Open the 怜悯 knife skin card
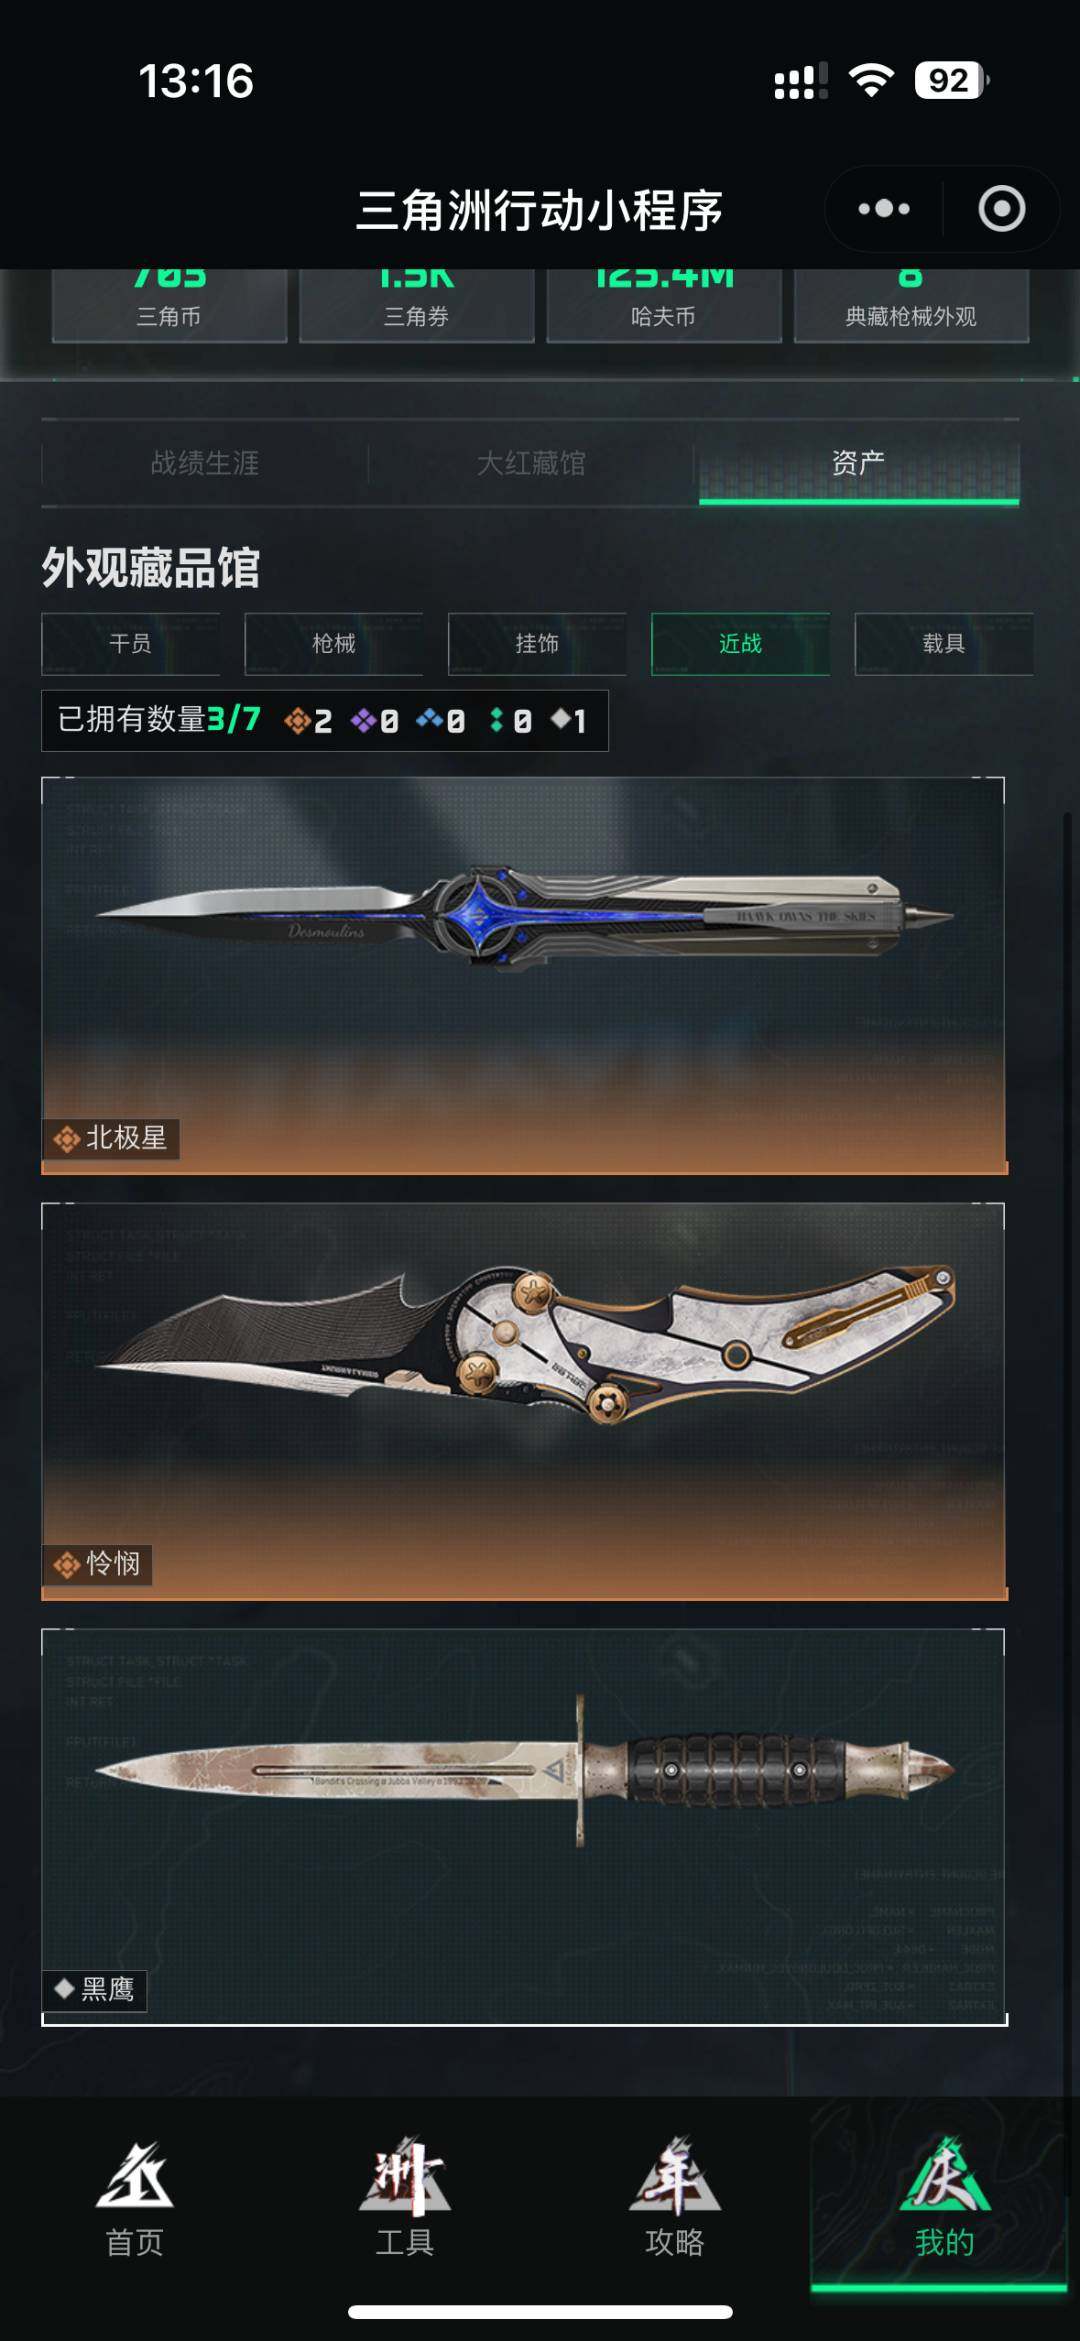 pyautogui.click(x=523, y=1401)
